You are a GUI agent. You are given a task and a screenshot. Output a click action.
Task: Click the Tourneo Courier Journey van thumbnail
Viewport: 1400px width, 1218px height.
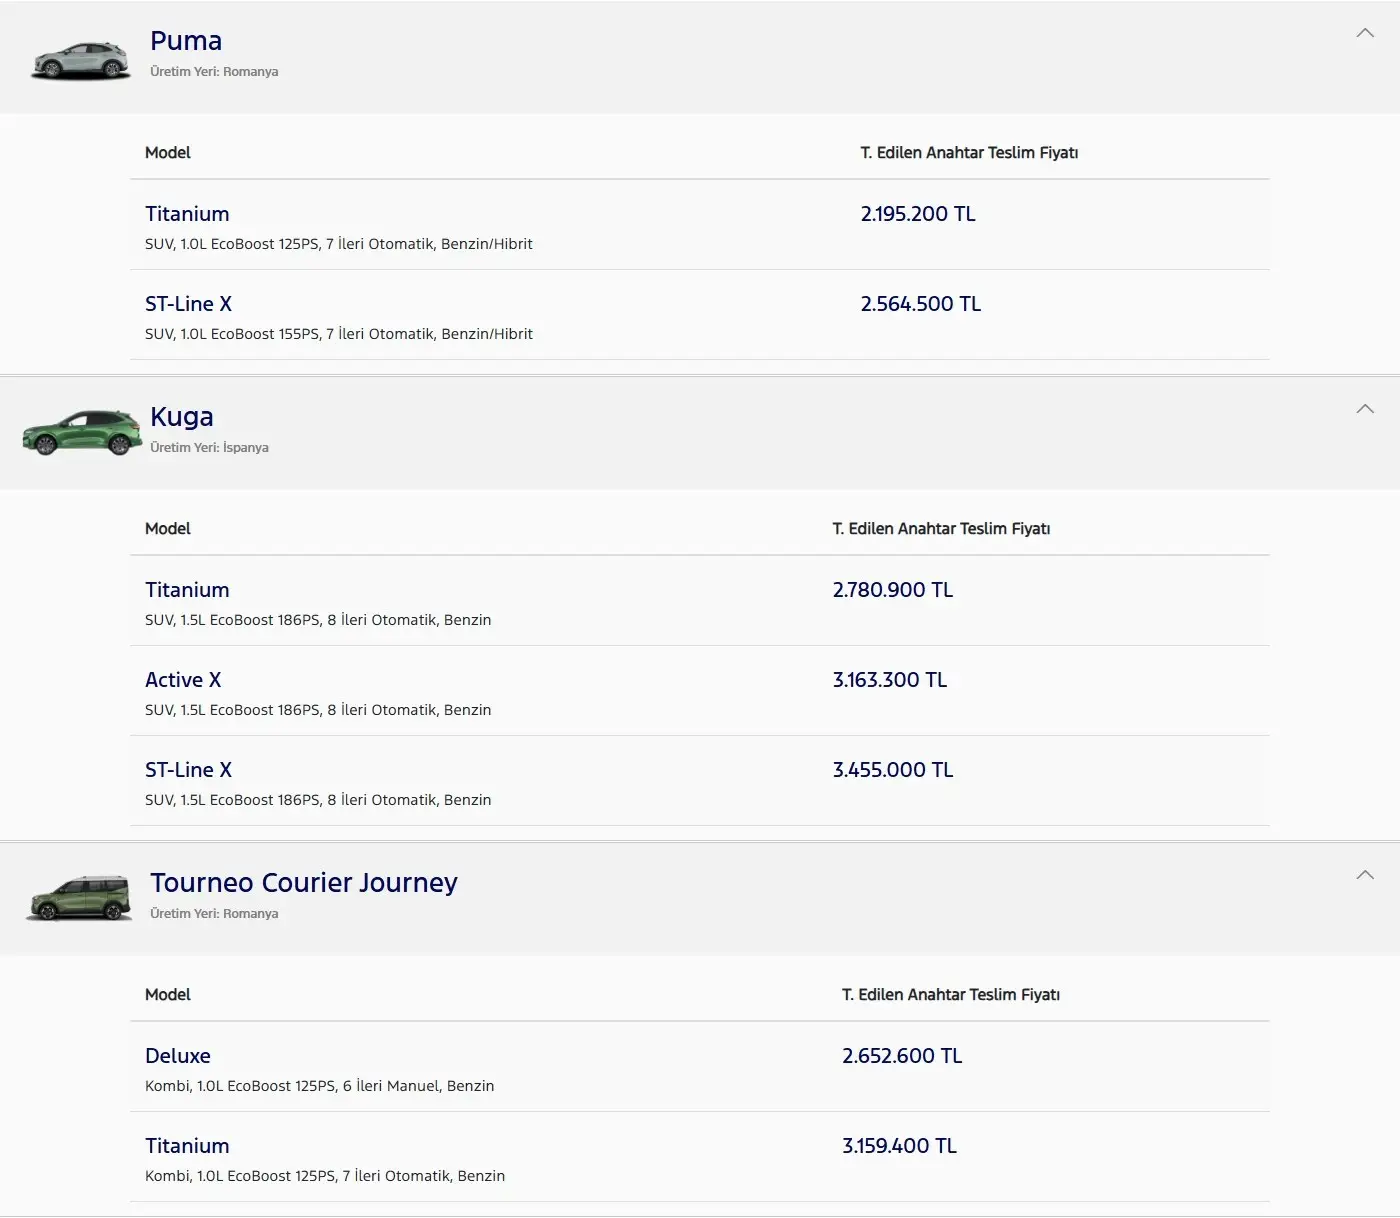(x=79, y=898)
